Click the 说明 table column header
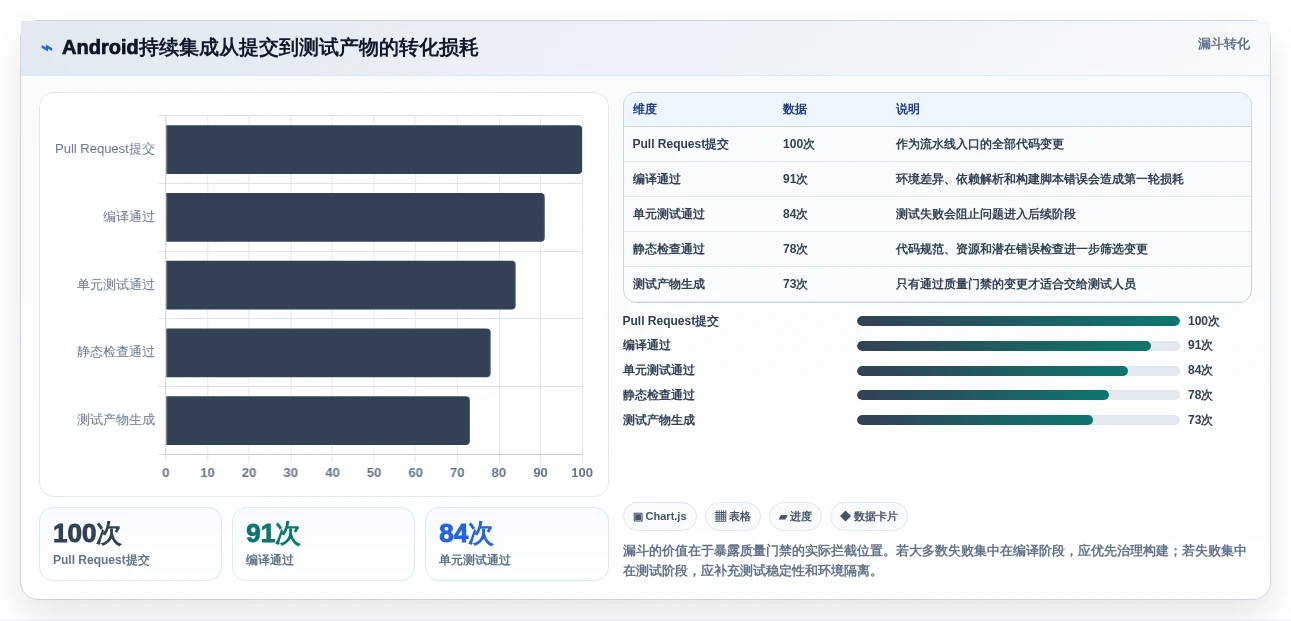Viewport: 1291px width, 621px height. click(x=908, y=110)
